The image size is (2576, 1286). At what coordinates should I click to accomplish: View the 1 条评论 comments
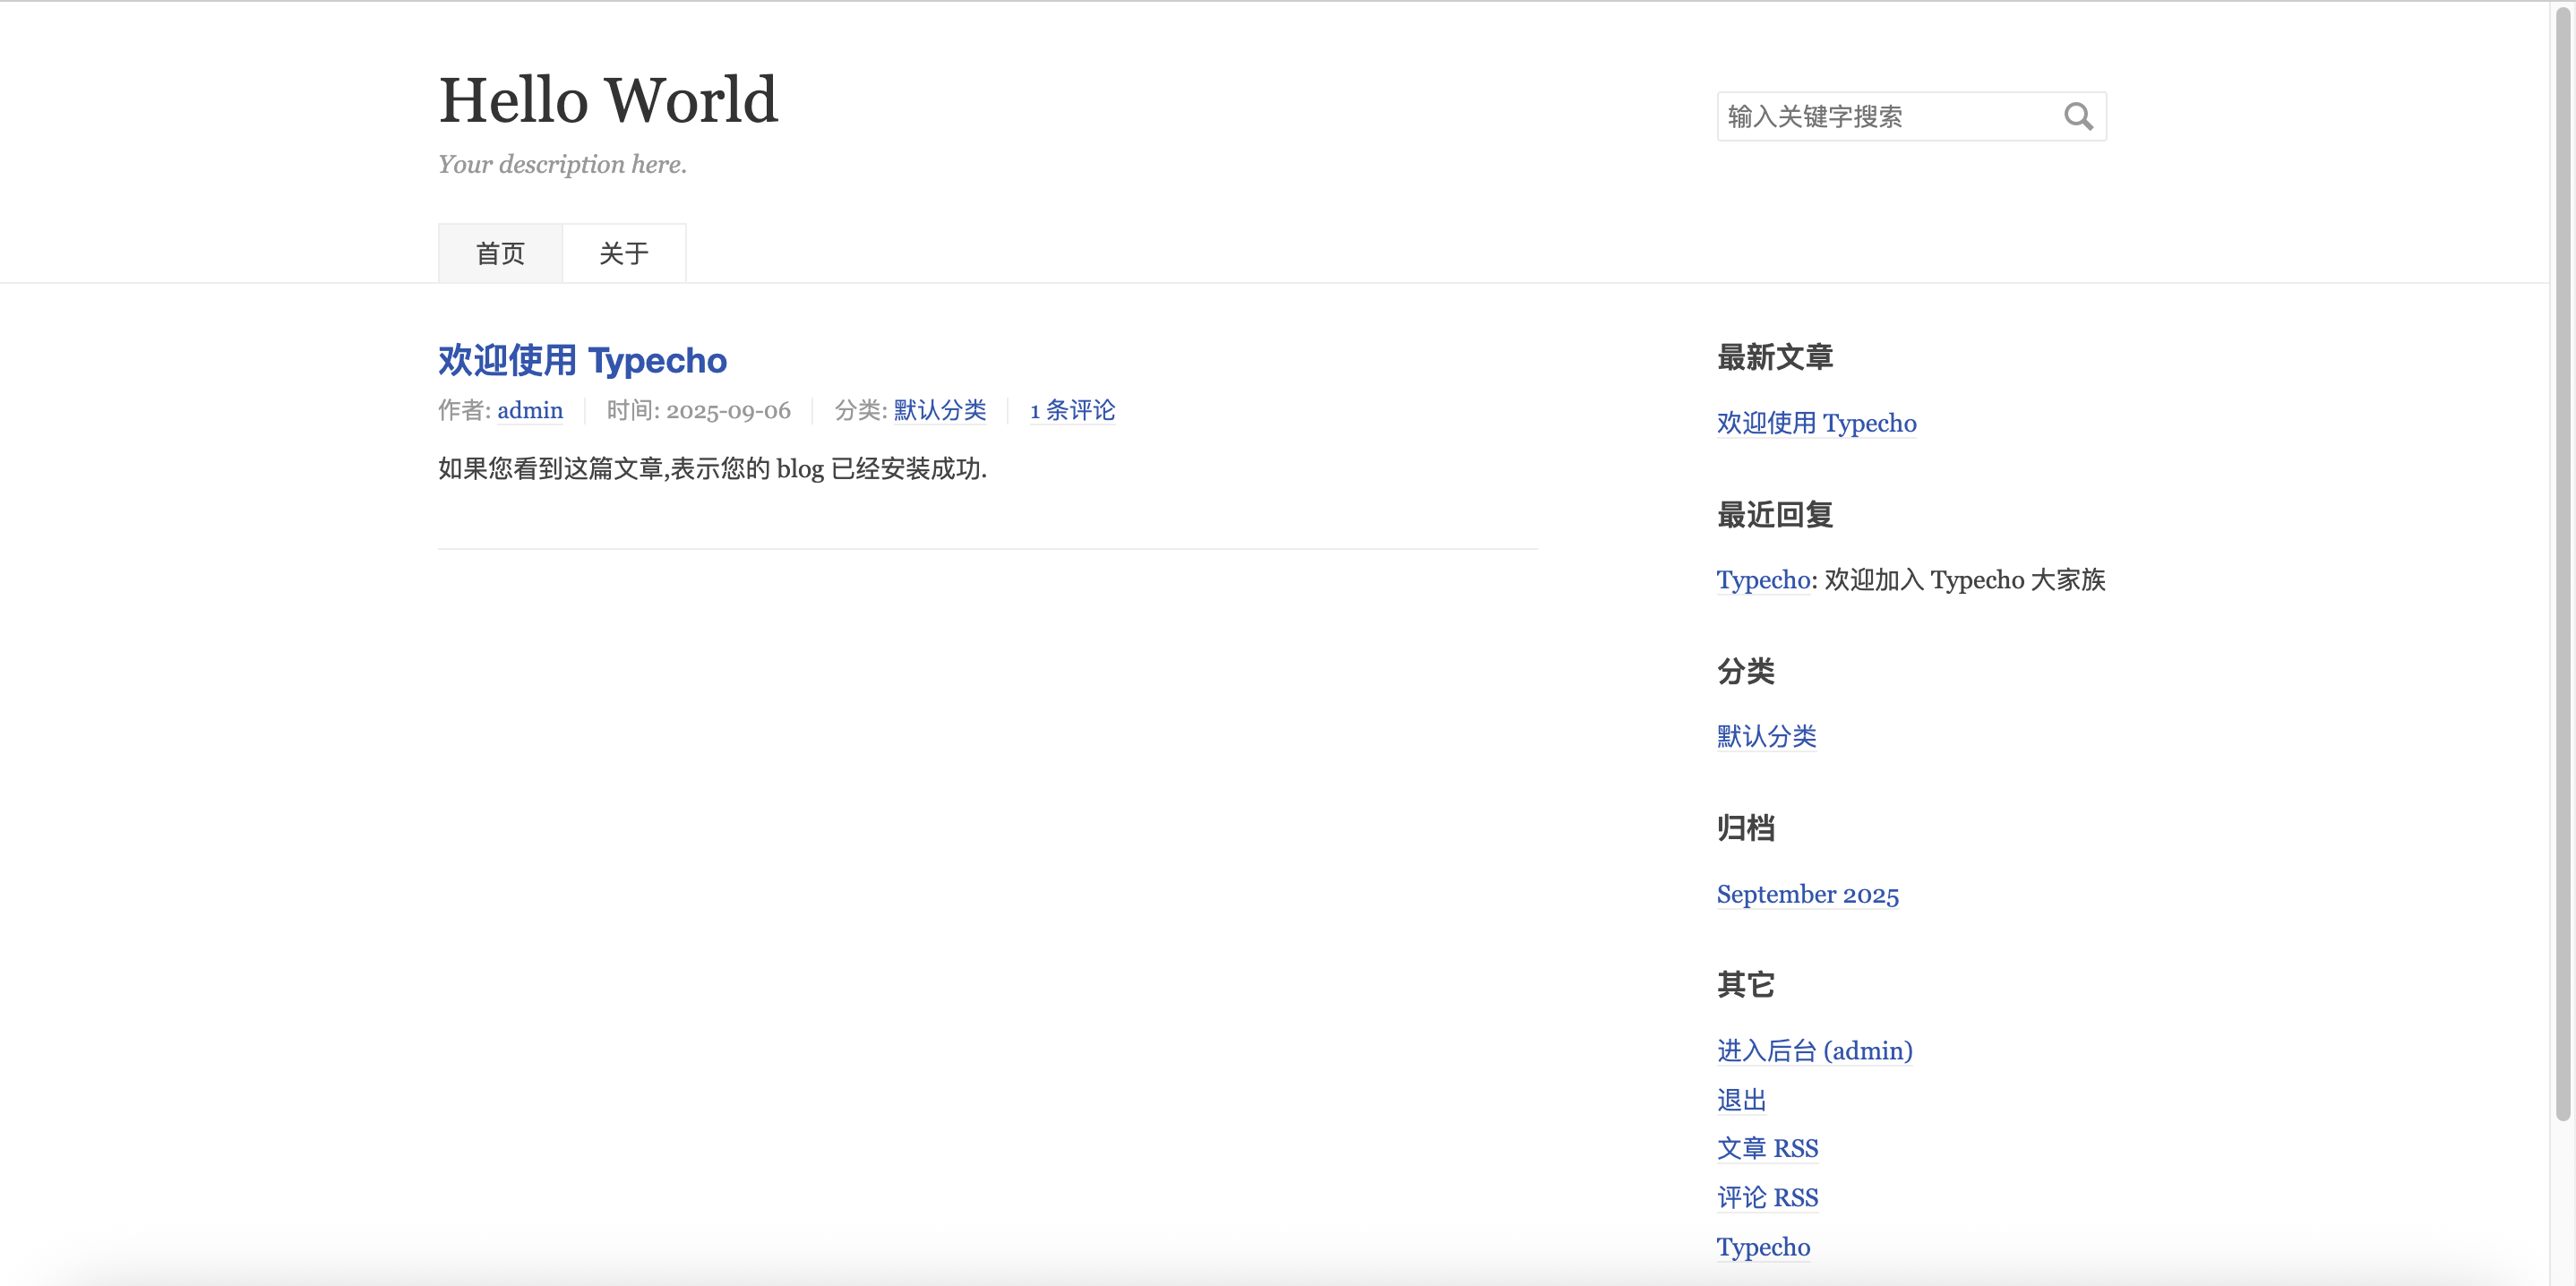[1071, 410]
